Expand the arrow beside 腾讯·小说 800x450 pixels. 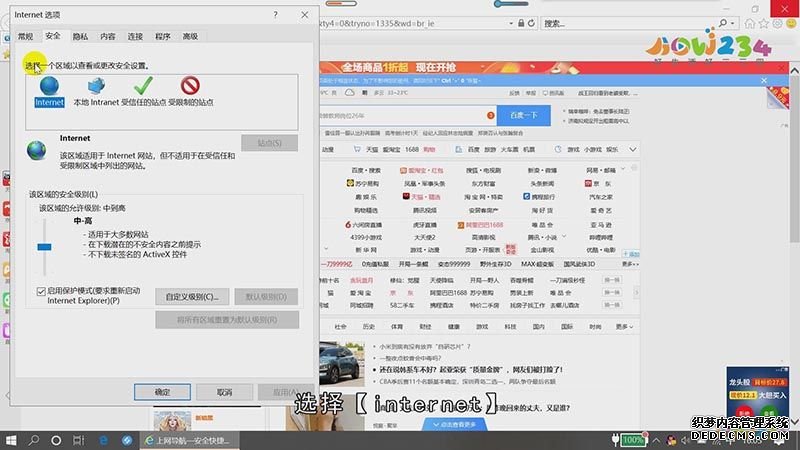[564, 237]
